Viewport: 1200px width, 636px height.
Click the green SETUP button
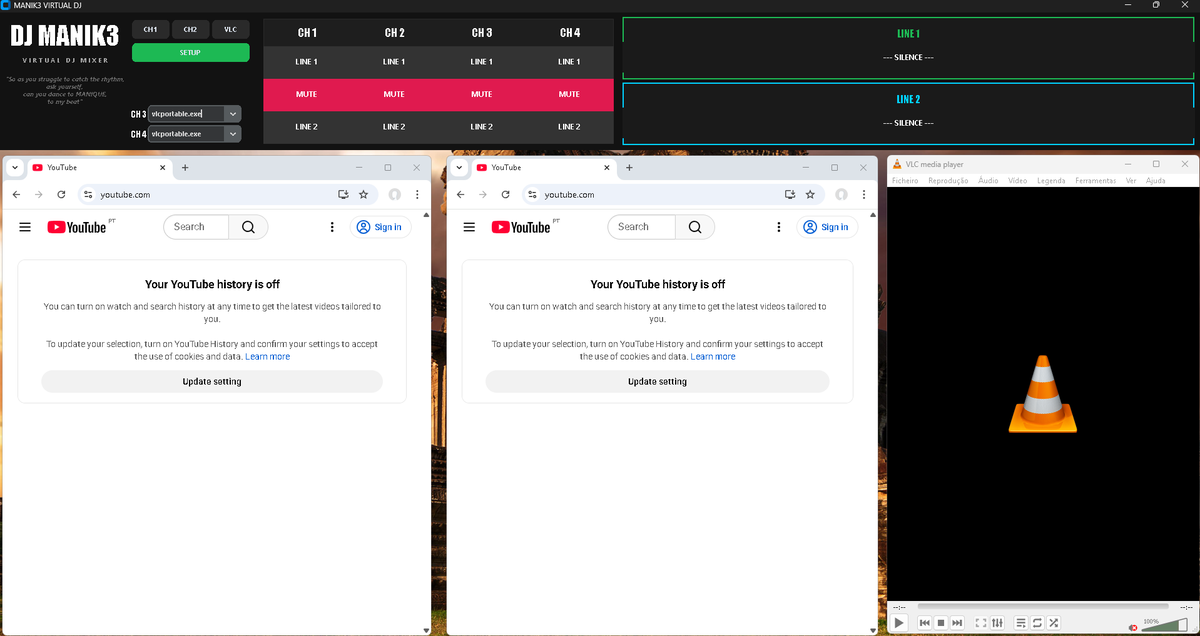click(190, 52)
